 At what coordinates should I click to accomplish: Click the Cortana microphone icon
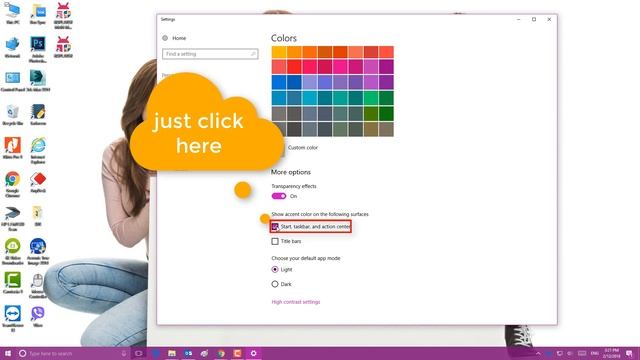[x=124, y=353]
